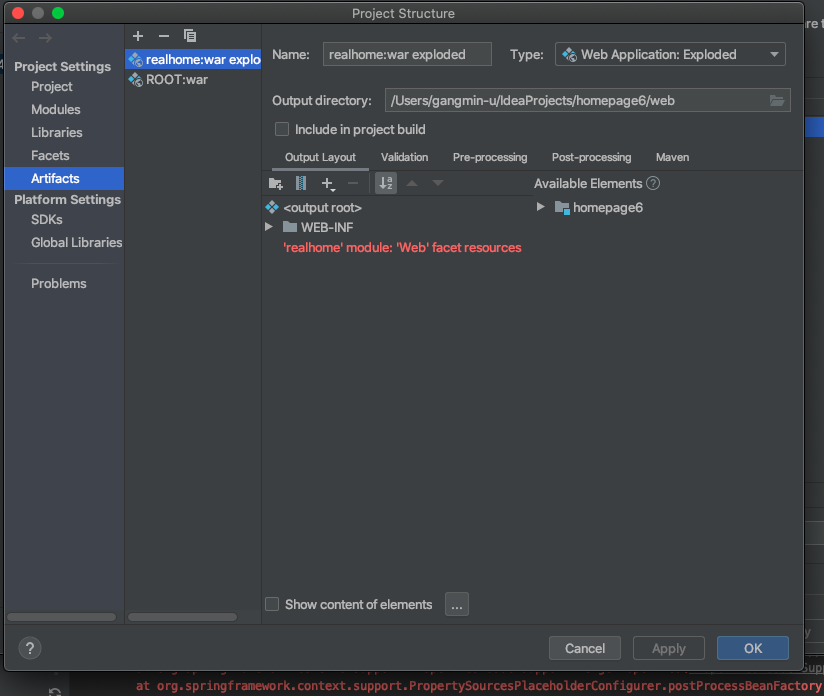Image resolution: width=824 pixels, height=696 pixels.
Task: Select realhome:war exploded artifact
Action: (x=193, y=59)
